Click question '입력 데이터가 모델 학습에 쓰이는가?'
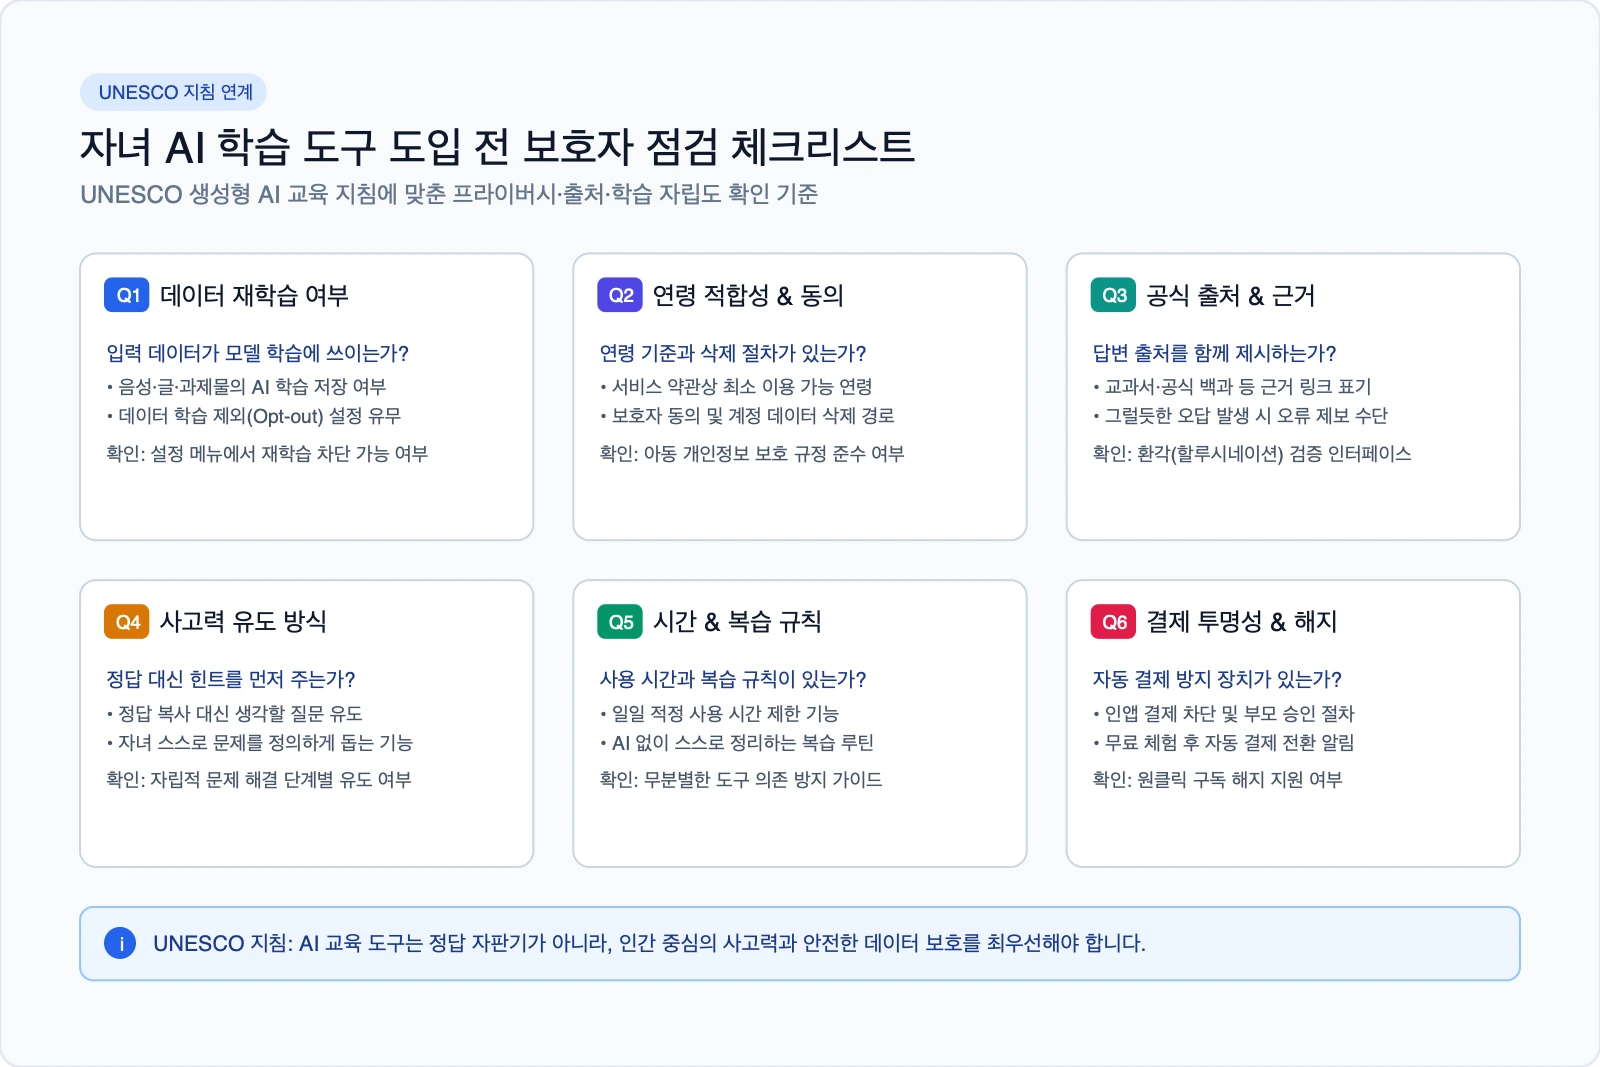This screenshot has height=1067, width=1600. tap(257, 353)
